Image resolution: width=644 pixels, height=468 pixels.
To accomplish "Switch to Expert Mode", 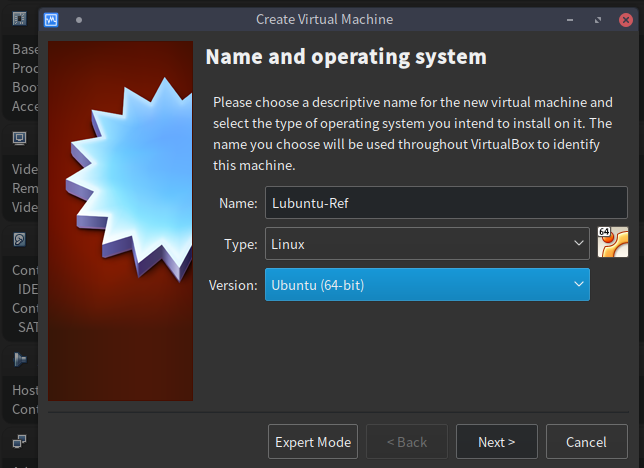I will (313, 442).
